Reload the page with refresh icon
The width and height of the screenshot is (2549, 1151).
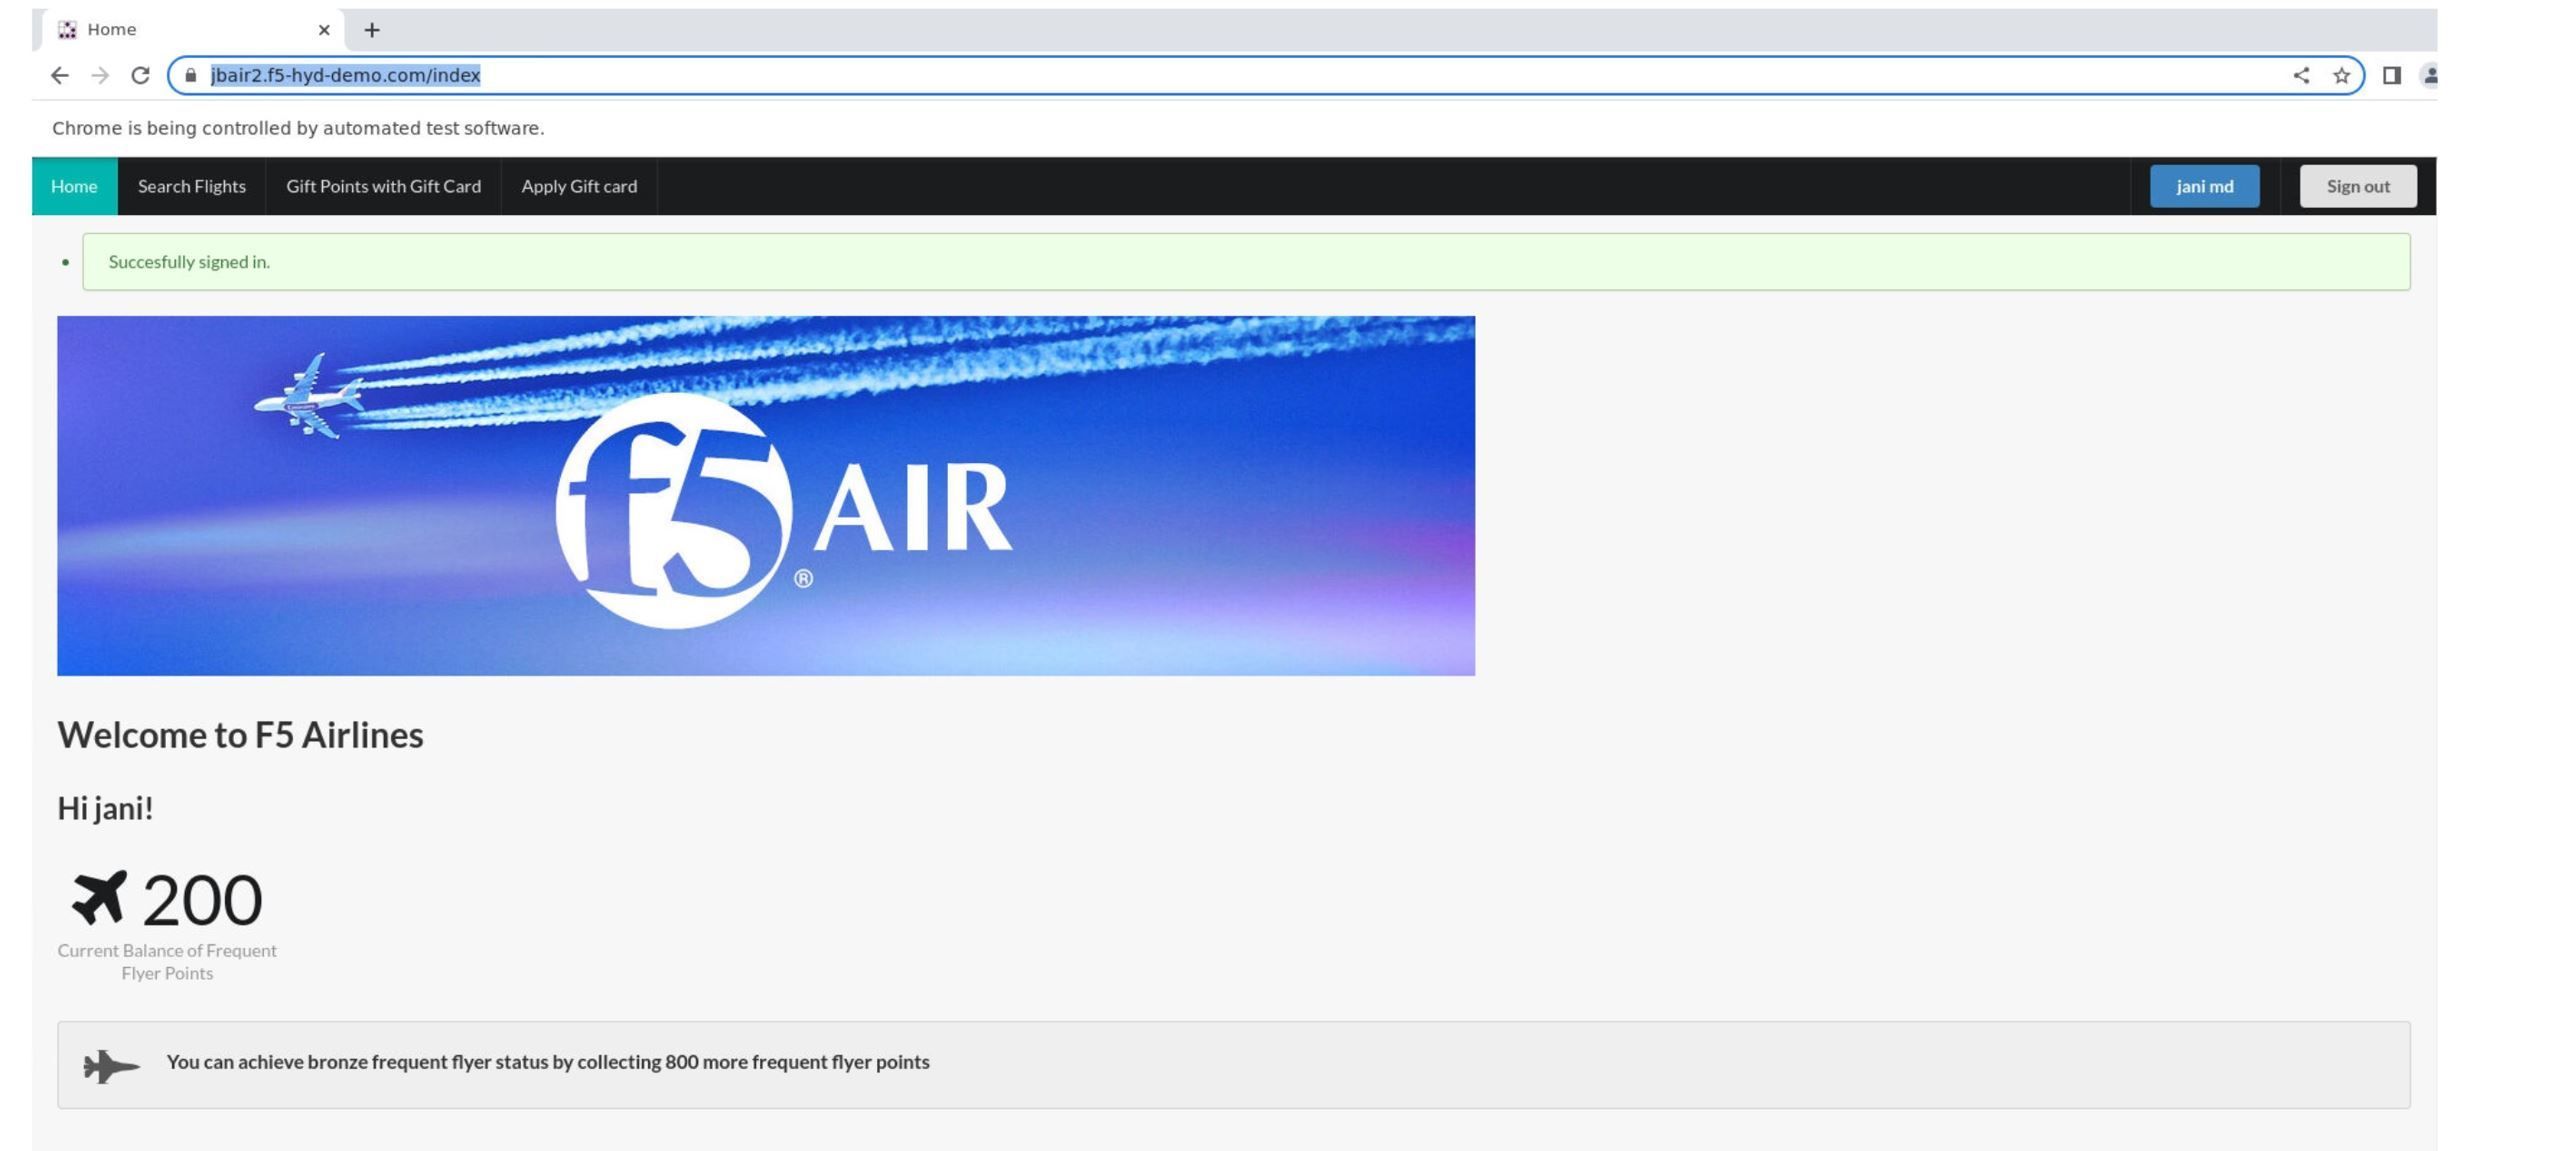pos(140,75)
